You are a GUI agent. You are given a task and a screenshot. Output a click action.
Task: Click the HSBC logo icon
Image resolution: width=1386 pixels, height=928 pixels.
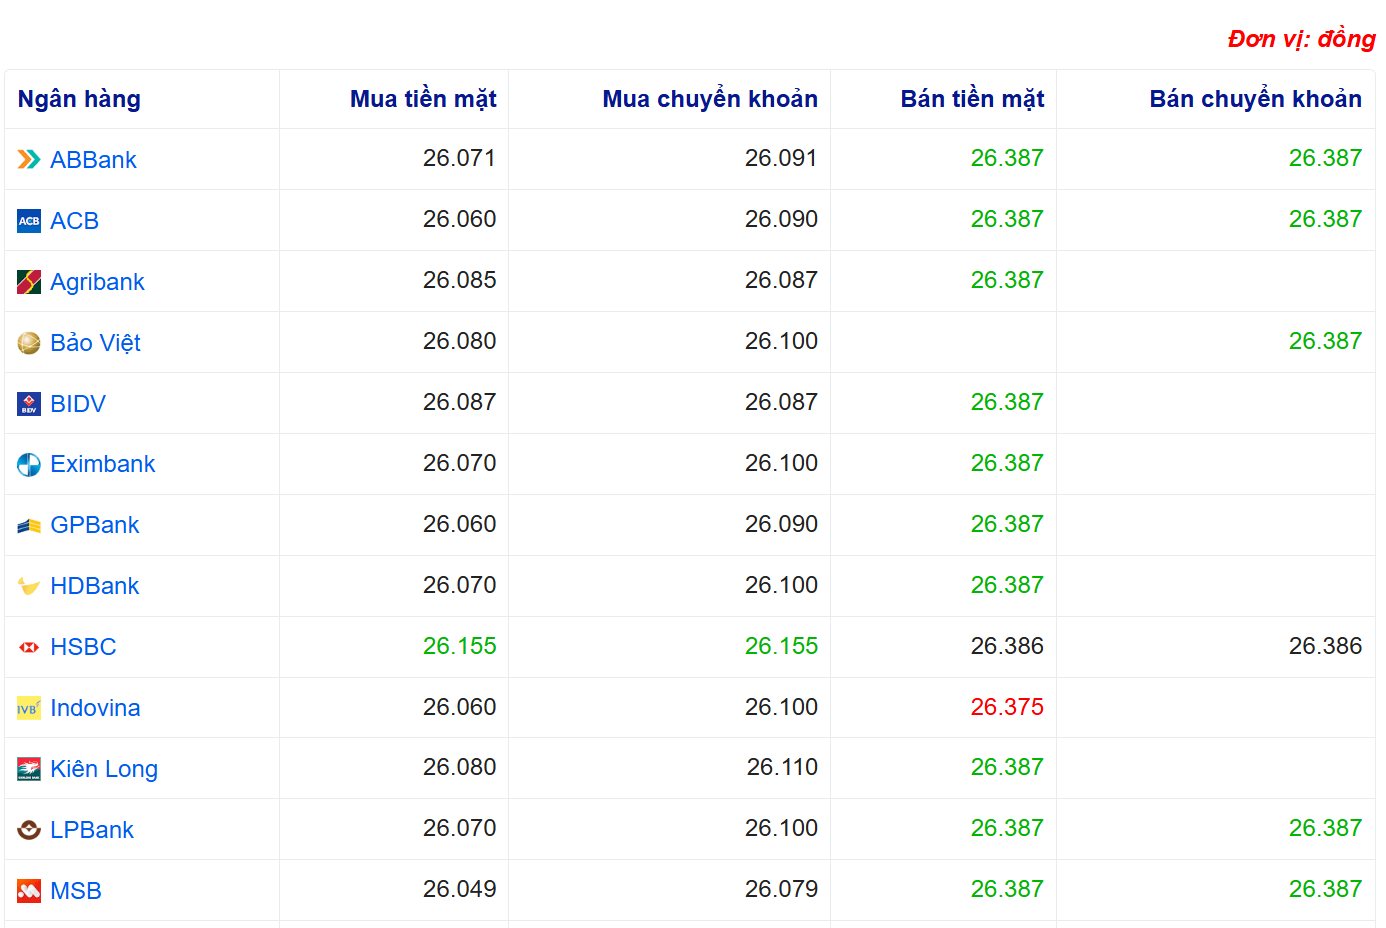pos(29,648)
